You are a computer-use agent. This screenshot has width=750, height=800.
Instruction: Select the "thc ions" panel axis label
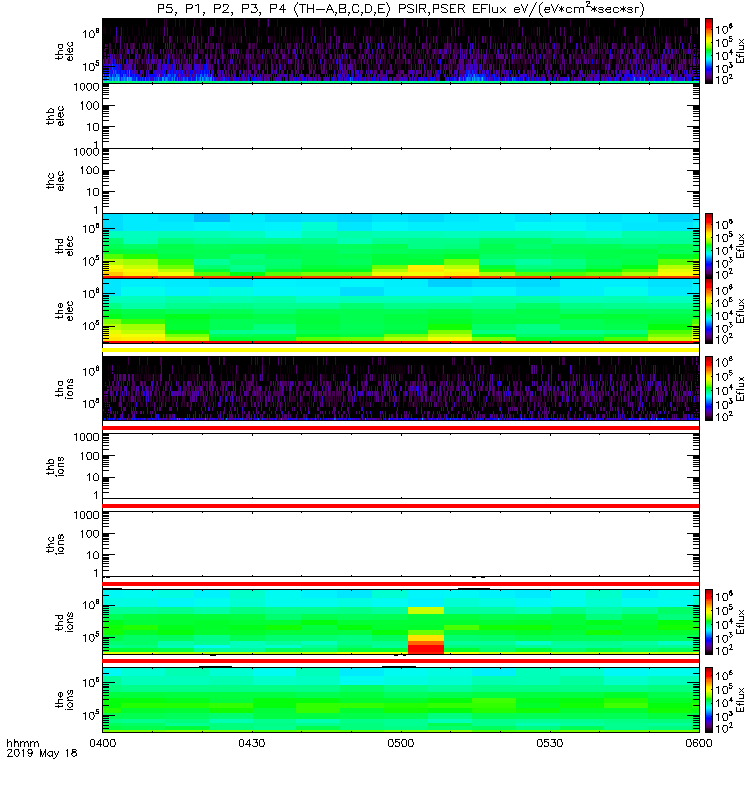point(55,544)
